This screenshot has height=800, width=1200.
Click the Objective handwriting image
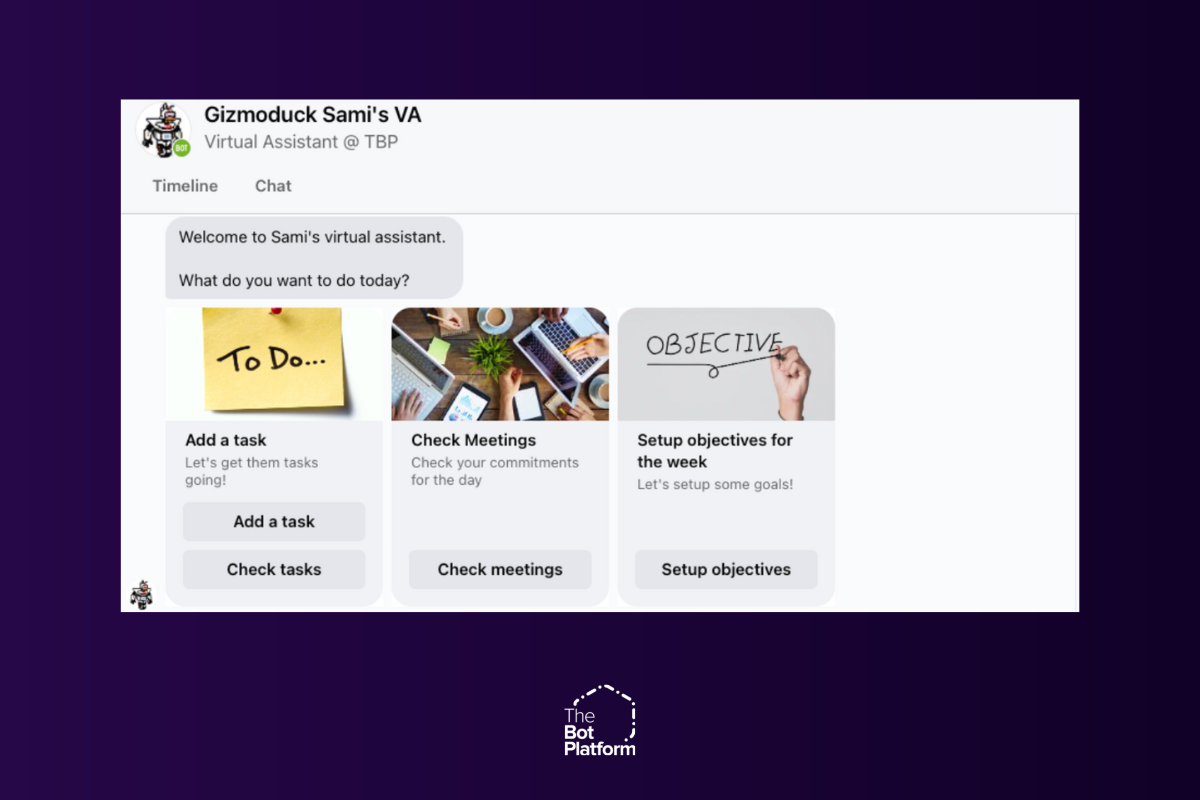726,364
